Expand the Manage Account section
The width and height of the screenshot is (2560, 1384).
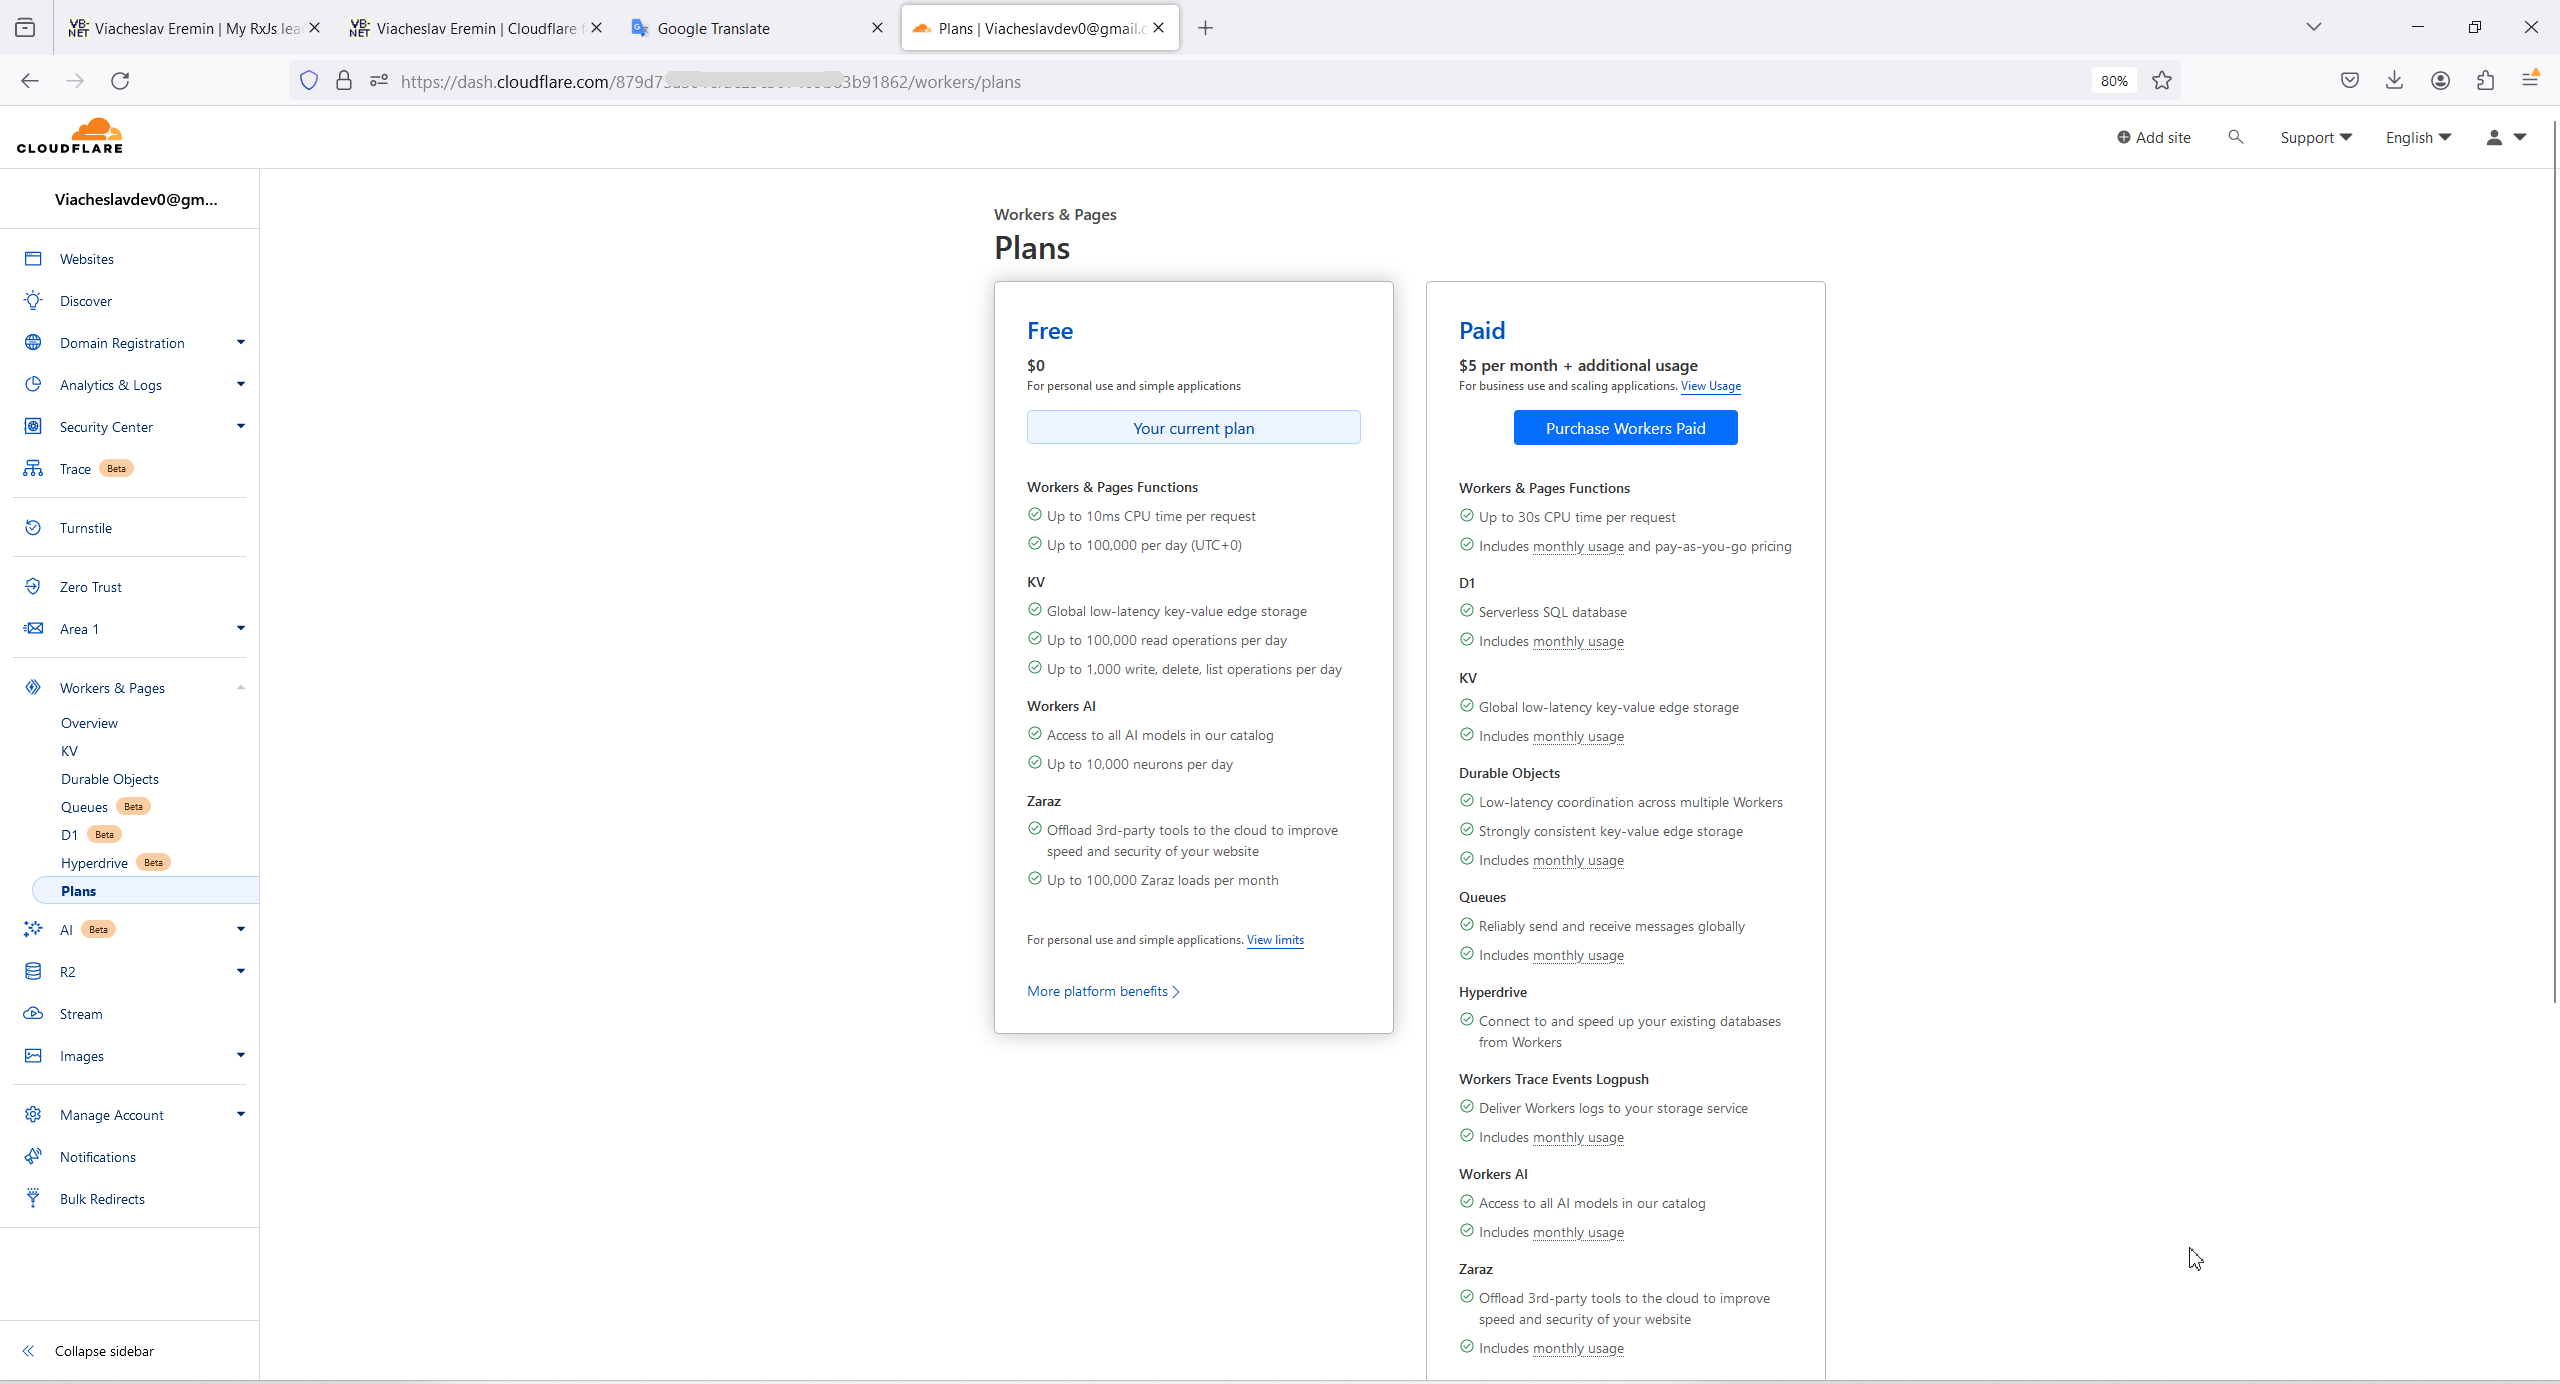click(240, 1115)
